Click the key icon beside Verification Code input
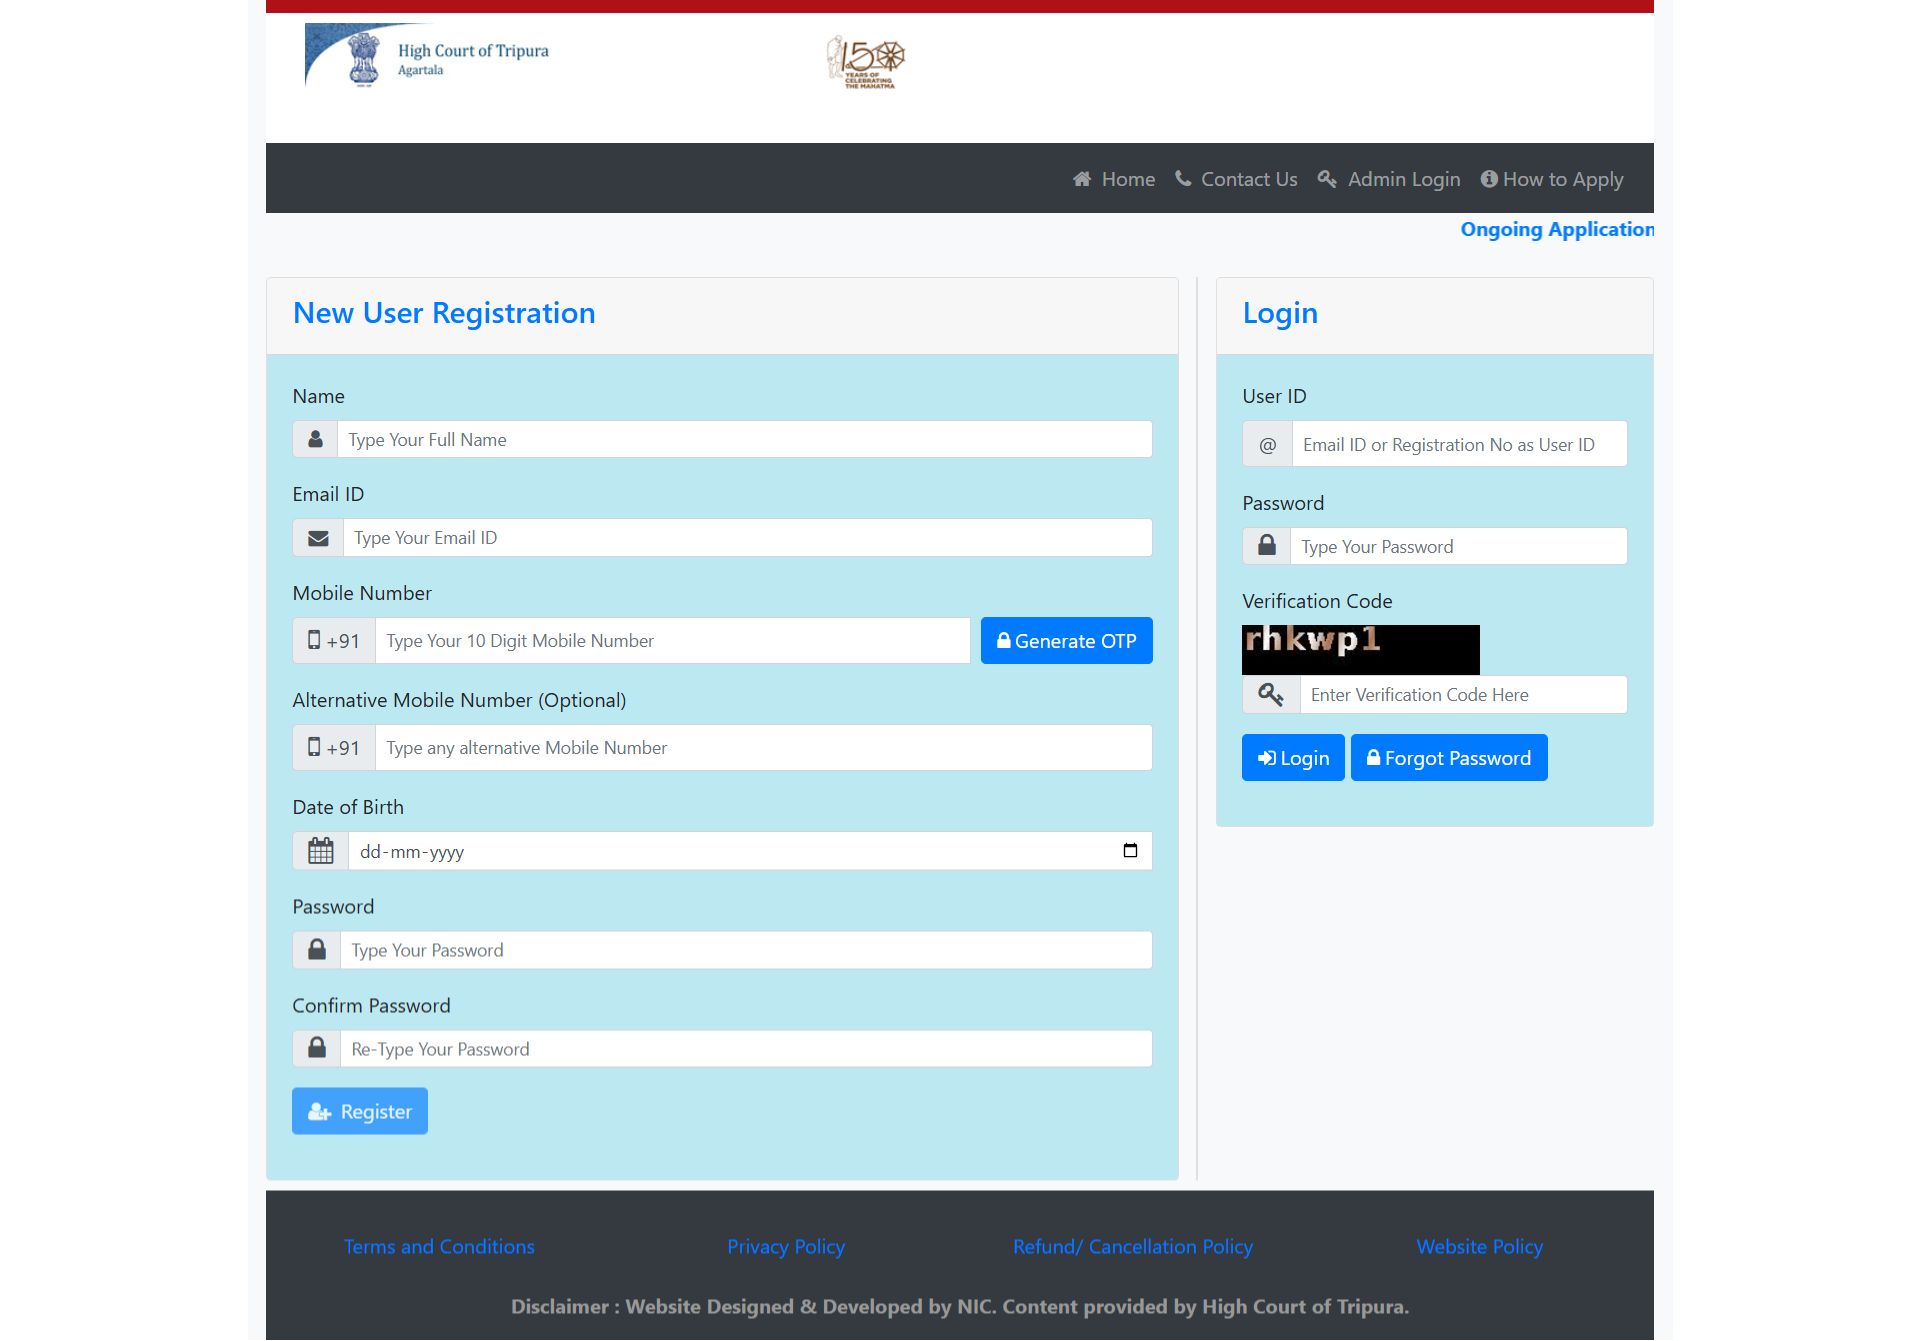 coord(1270,695)
